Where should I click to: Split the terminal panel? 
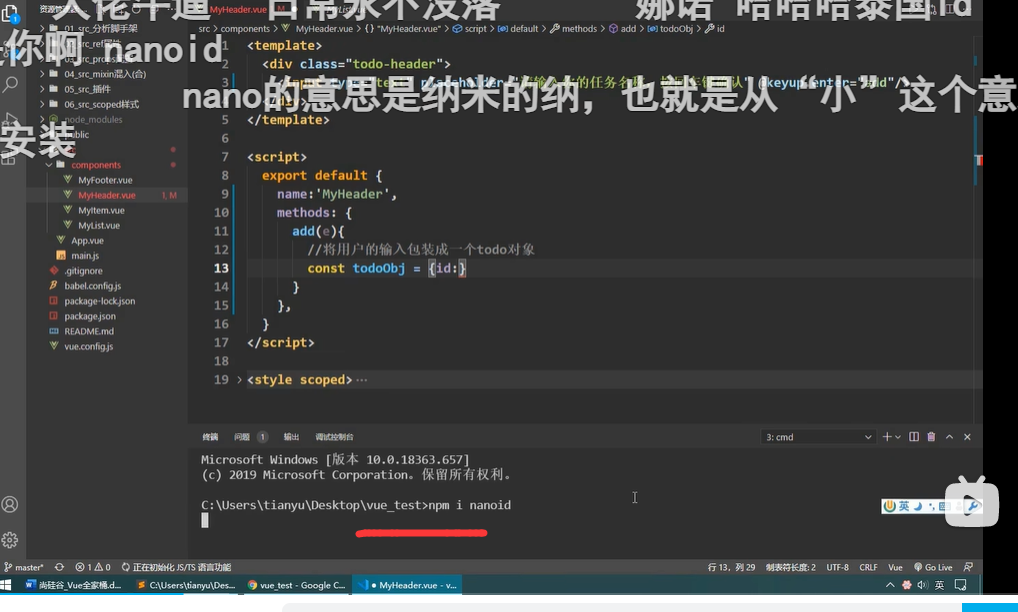coord(913,437)
